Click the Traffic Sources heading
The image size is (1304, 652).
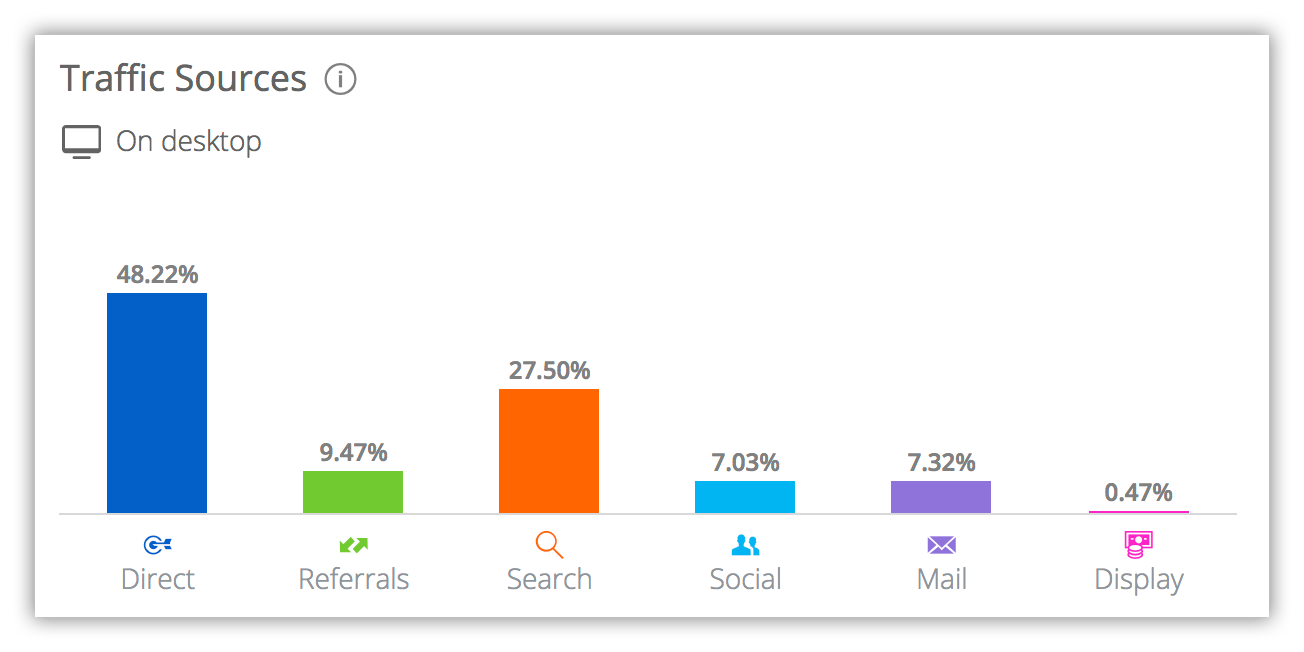(184, 79)
